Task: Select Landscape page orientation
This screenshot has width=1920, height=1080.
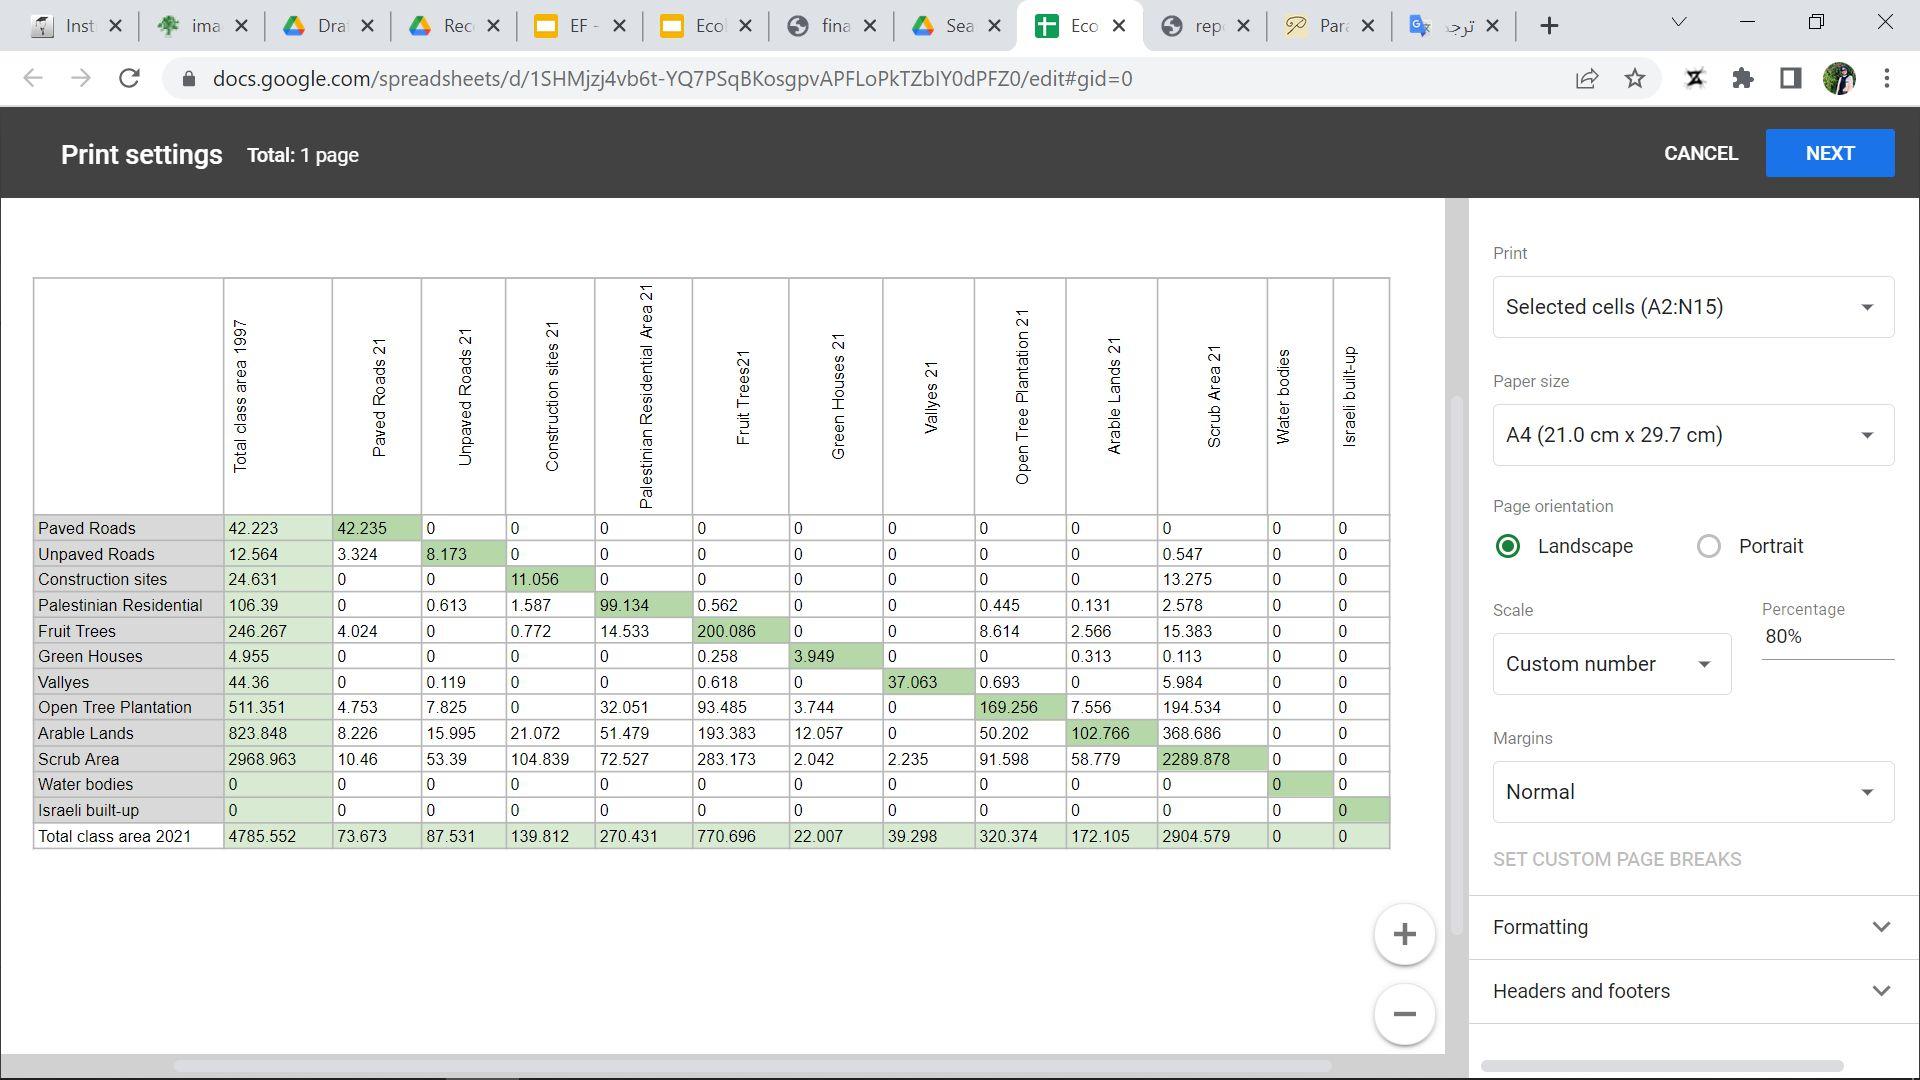Action: [x=1508, y=546]
